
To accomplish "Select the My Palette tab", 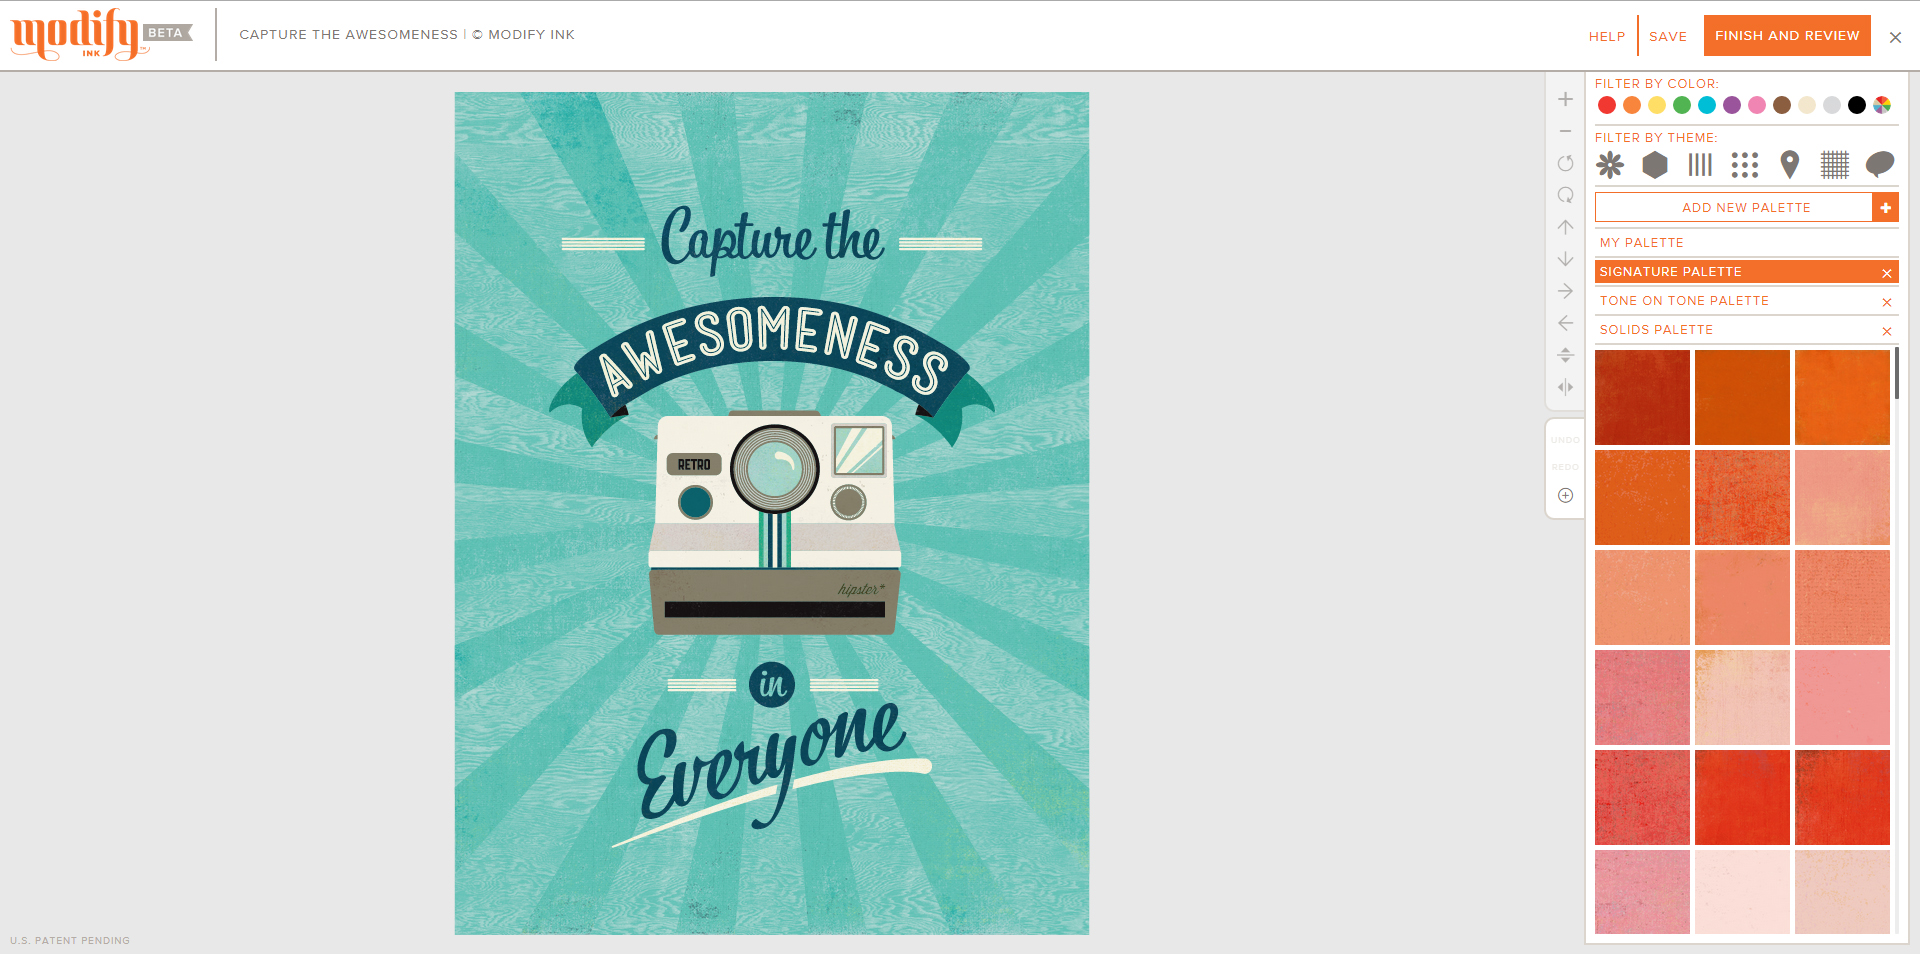I will pos(1643,242).
